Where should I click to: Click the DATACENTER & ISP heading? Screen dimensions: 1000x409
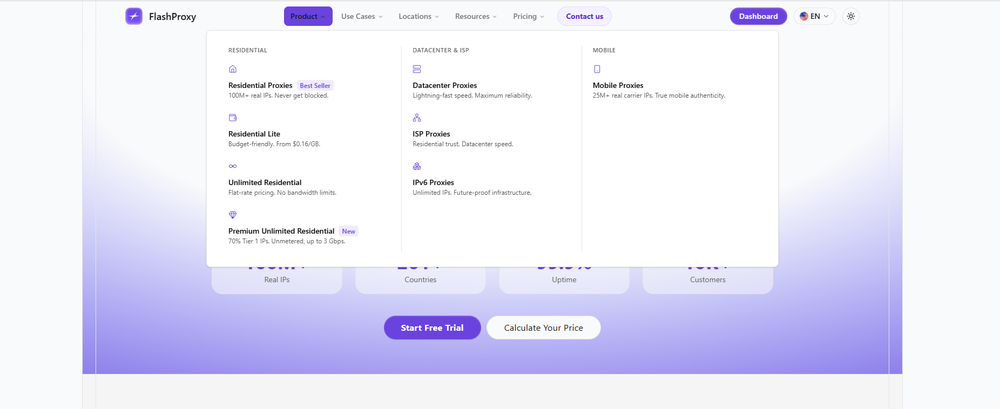coord(441,50)
